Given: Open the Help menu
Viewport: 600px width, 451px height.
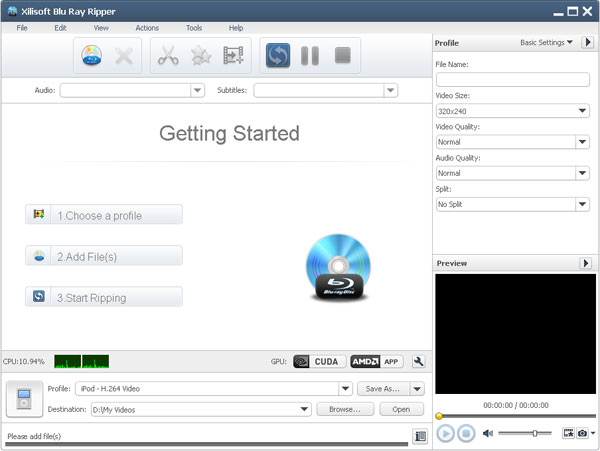Looking at the screenshot, I should pos(236,28).
